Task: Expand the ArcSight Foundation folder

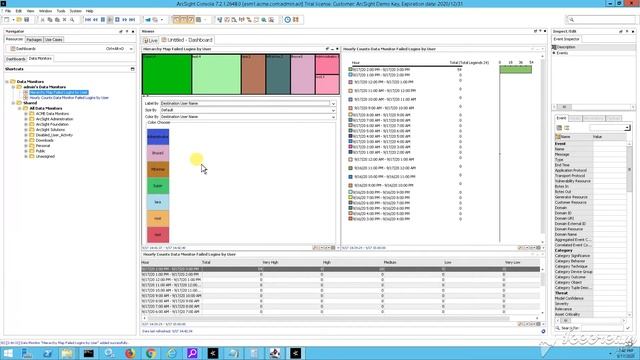Action: [x=26, y=124]
